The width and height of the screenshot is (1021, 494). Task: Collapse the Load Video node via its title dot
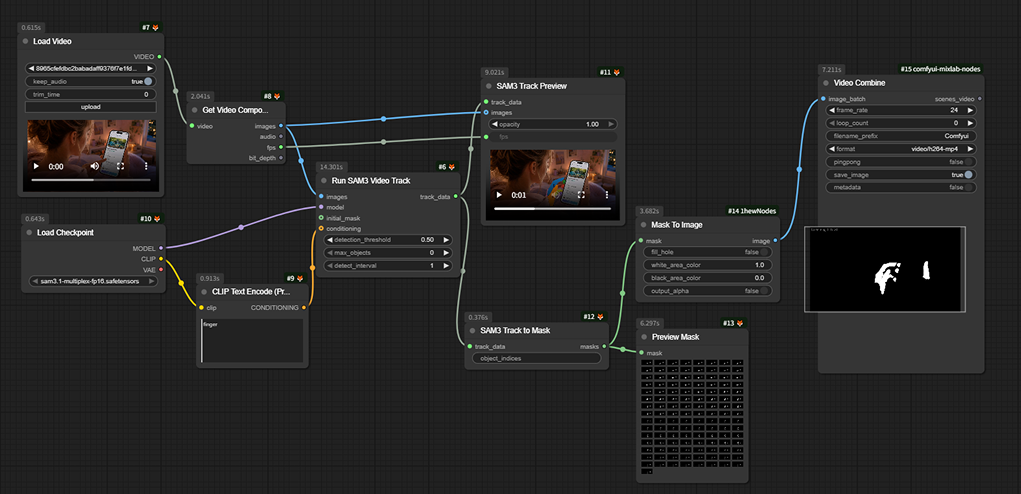pyautogui.click(x=25, y=41)
